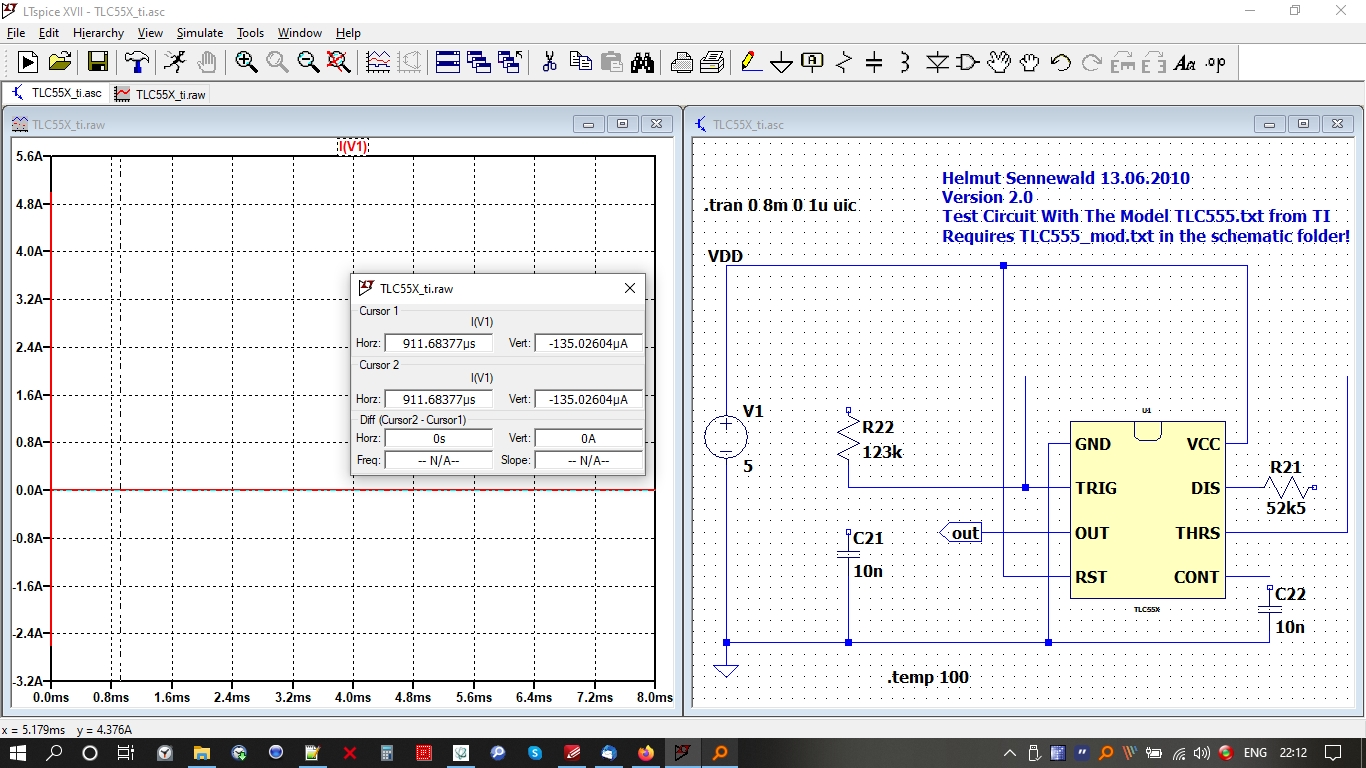Screen dimensions: 1366x768
Task: Cascade windows using the Cascade icon
Action: (479, 62)
